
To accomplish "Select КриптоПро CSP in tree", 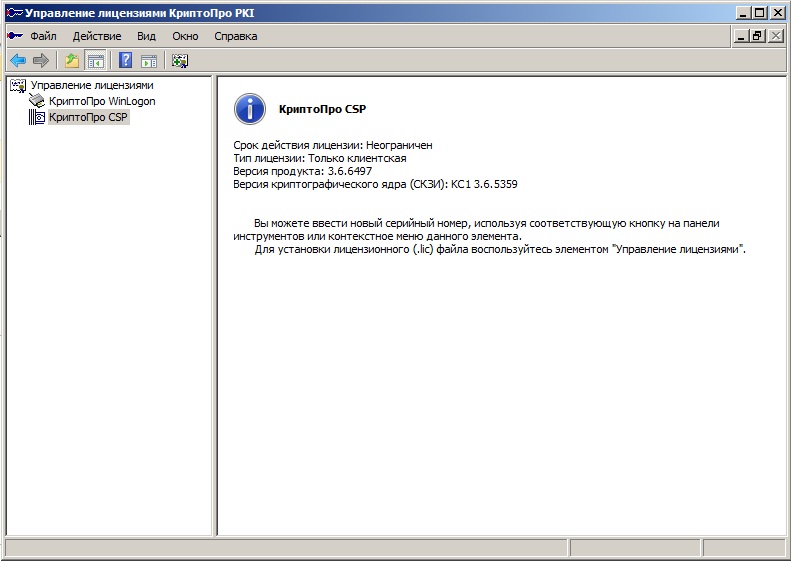I will [88, 118].
